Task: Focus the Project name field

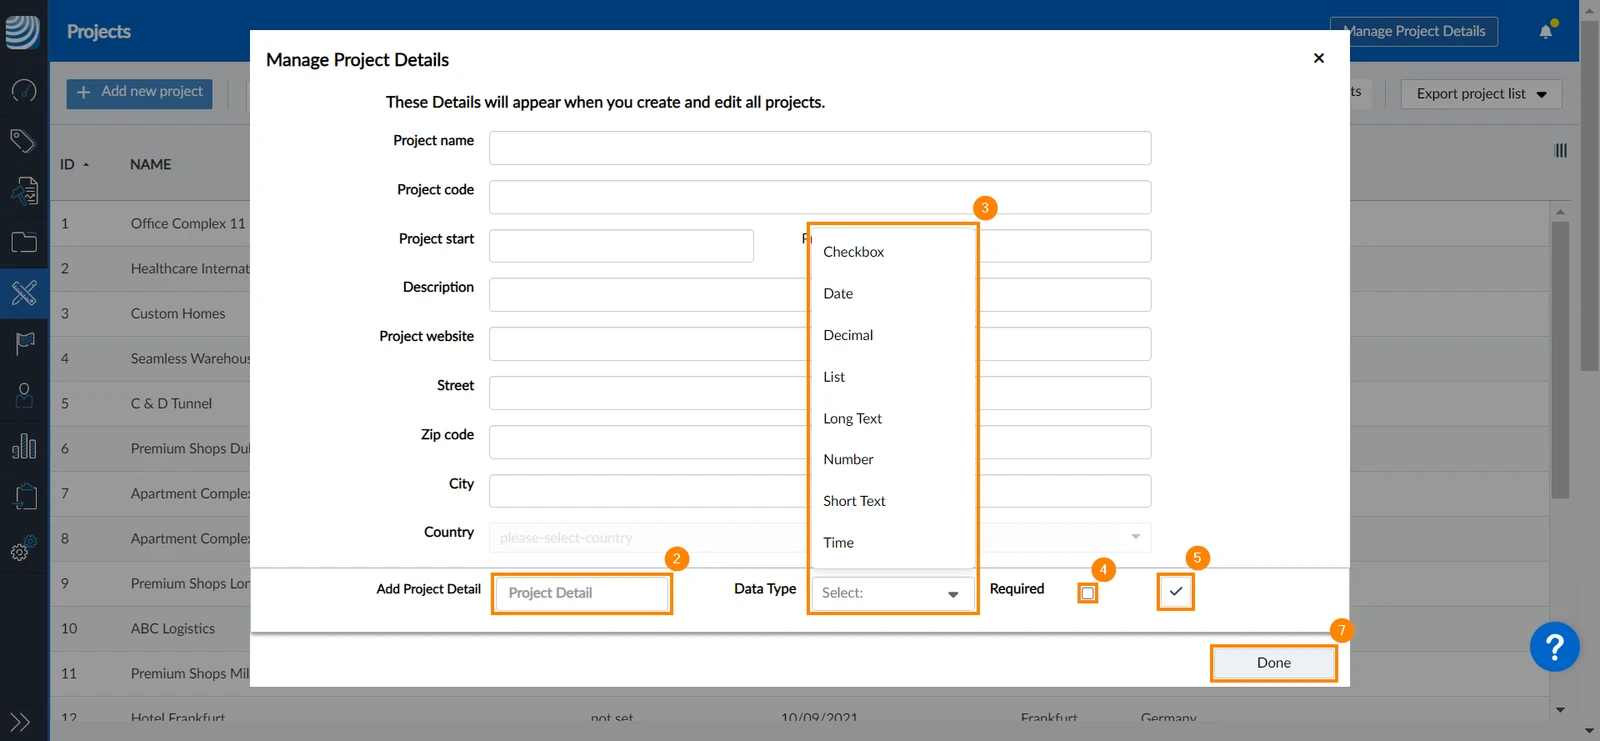Action: coord(820,148)
